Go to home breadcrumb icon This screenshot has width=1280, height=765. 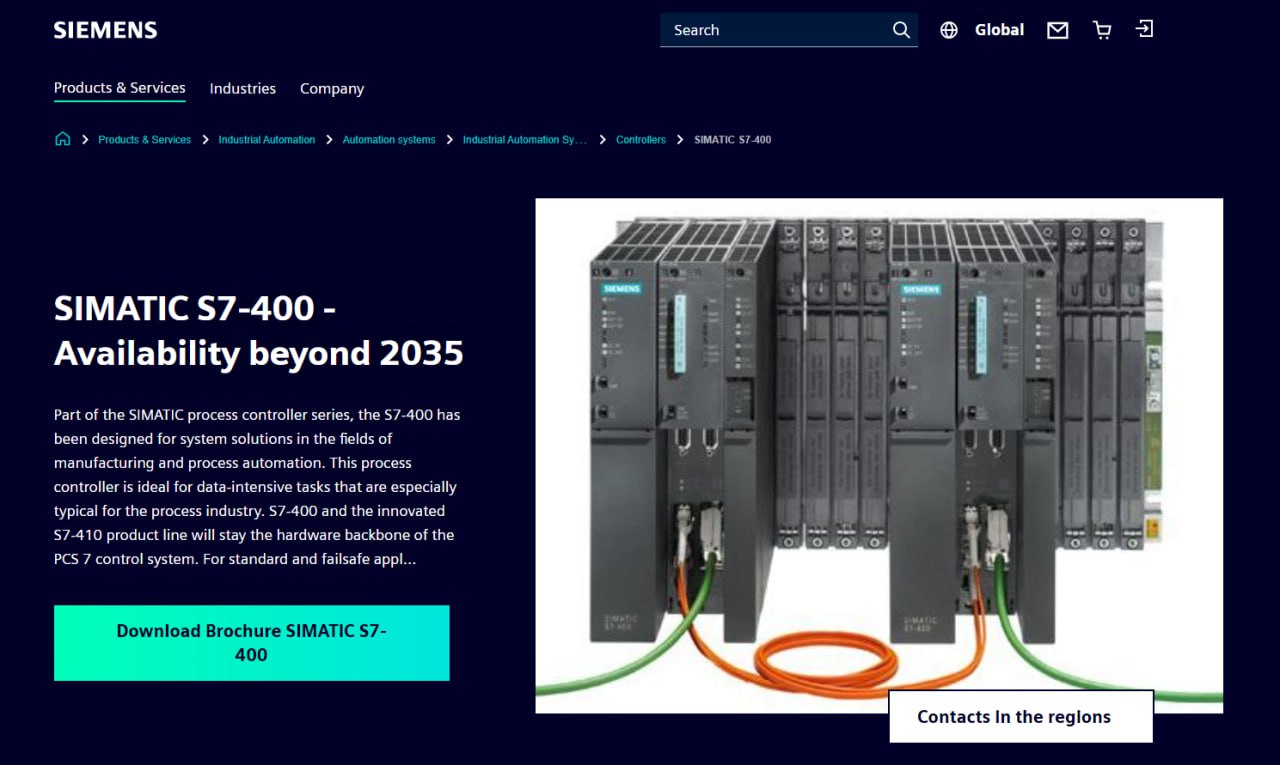point(62,139)
